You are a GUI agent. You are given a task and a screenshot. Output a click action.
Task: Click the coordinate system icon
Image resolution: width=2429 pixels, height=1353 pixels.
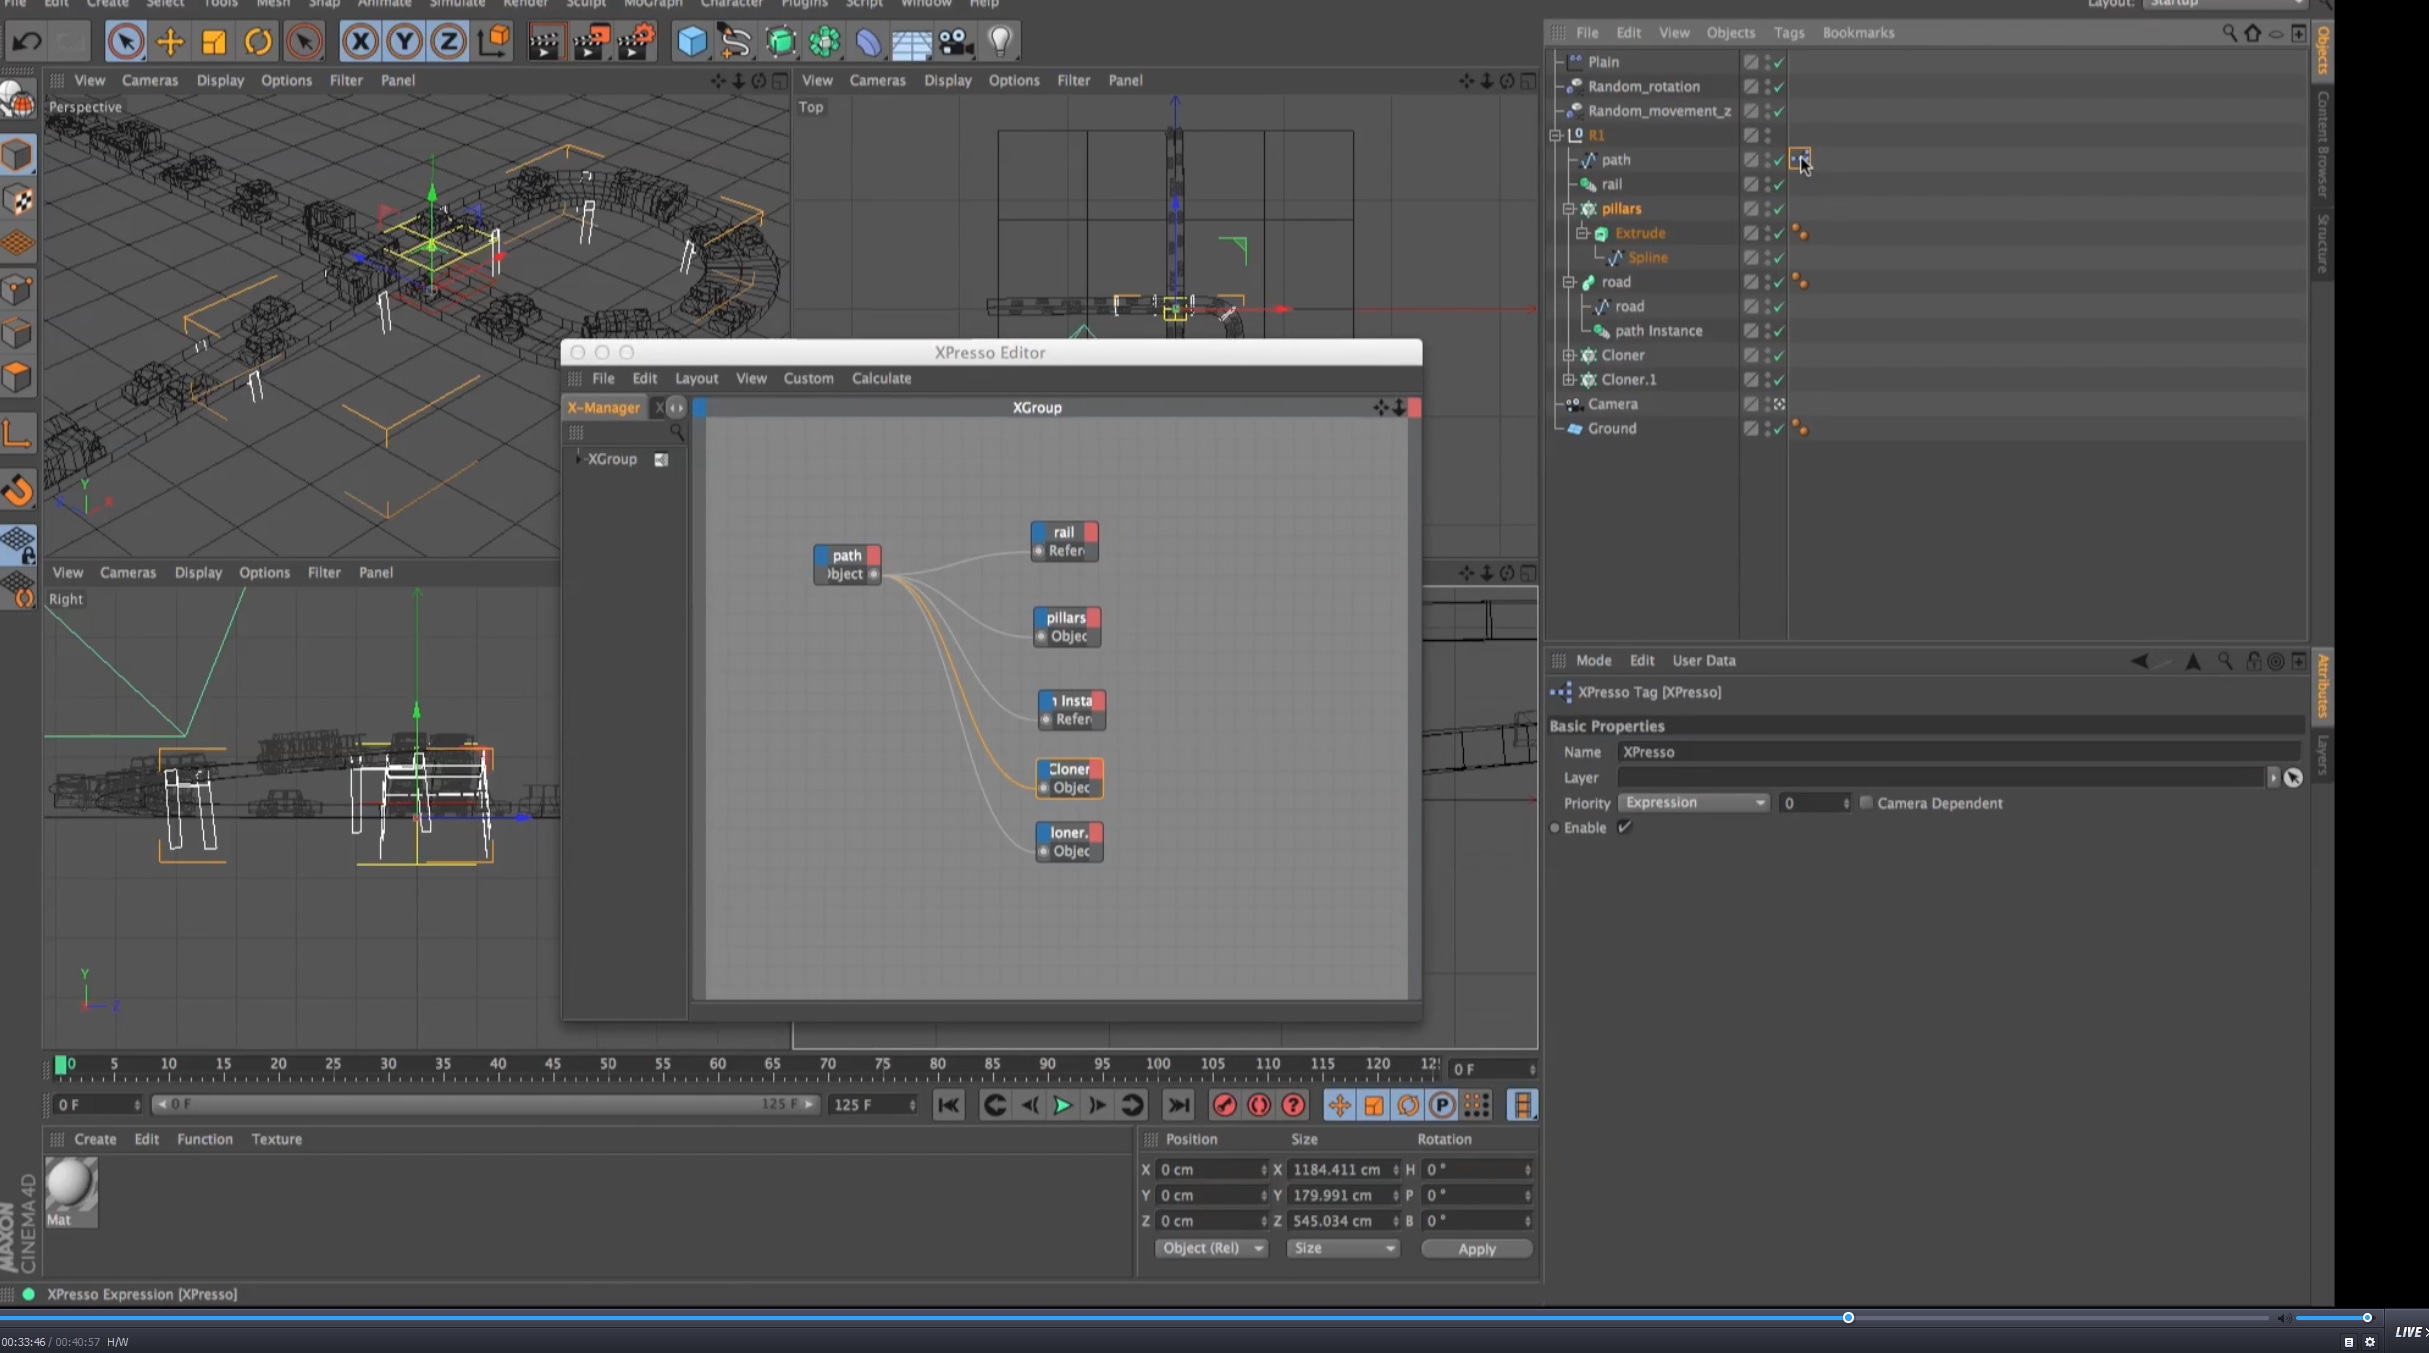[x=494, y=42]
